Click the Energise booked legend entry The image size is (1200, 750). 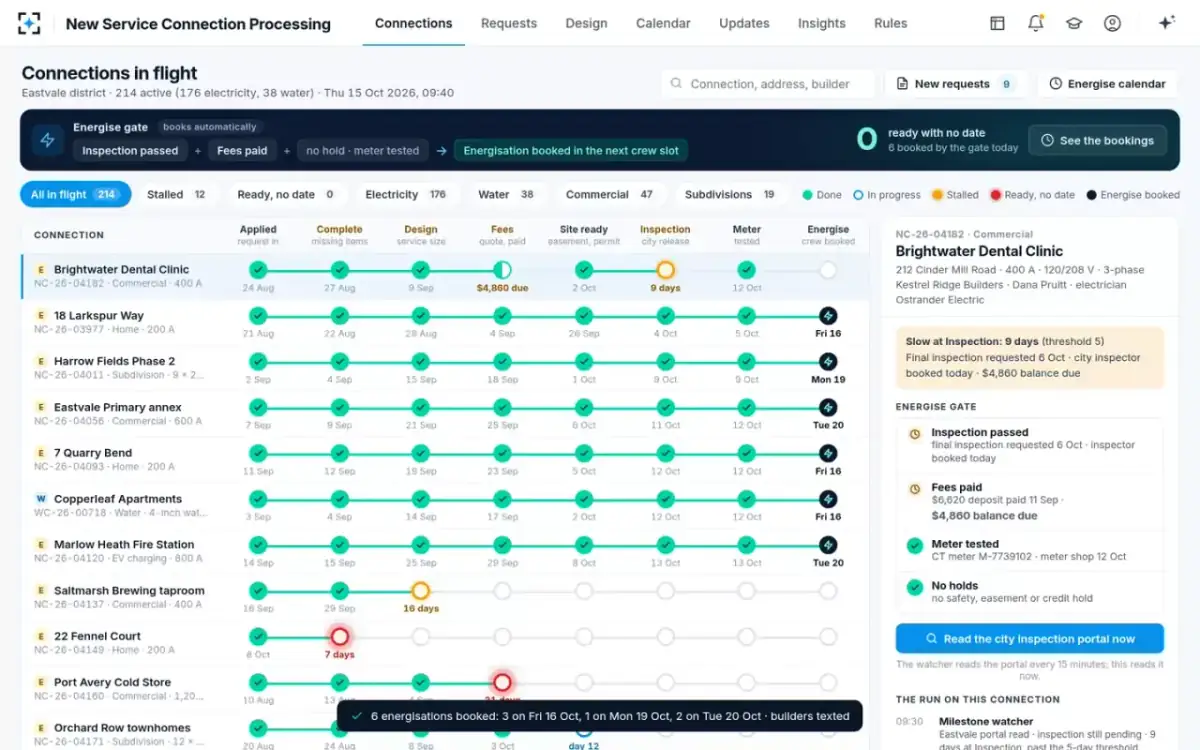[x=1132, y=195]
